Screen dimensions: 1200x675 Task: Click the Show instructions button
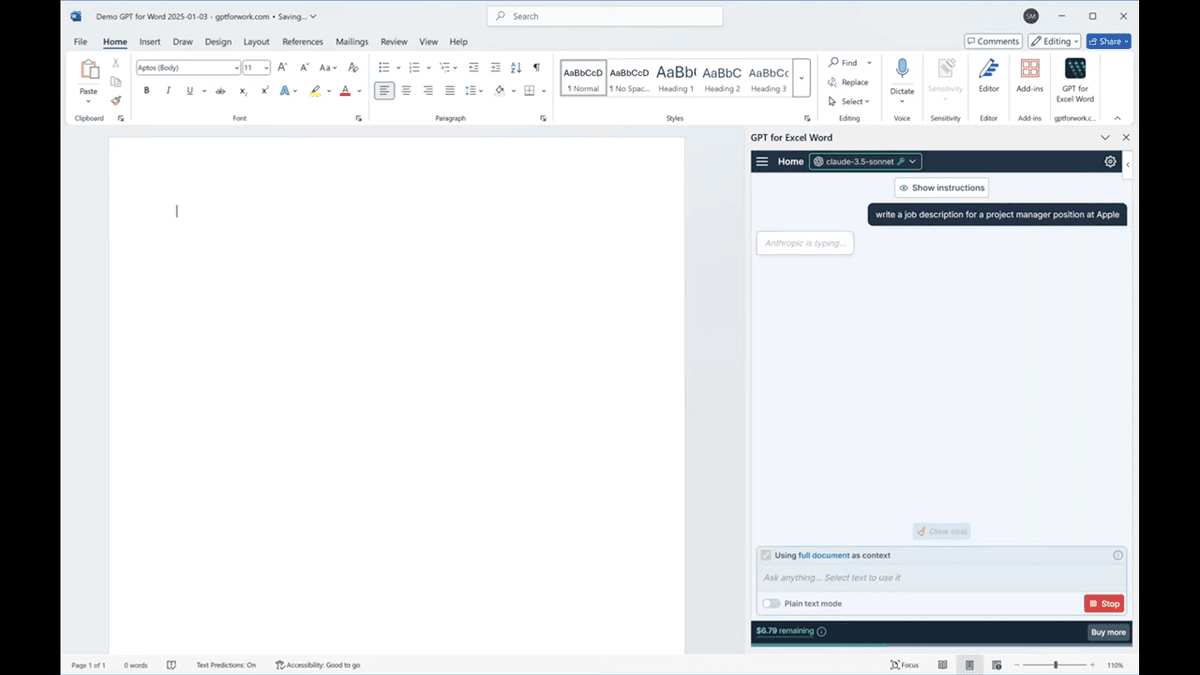click(x=941, y=187)
